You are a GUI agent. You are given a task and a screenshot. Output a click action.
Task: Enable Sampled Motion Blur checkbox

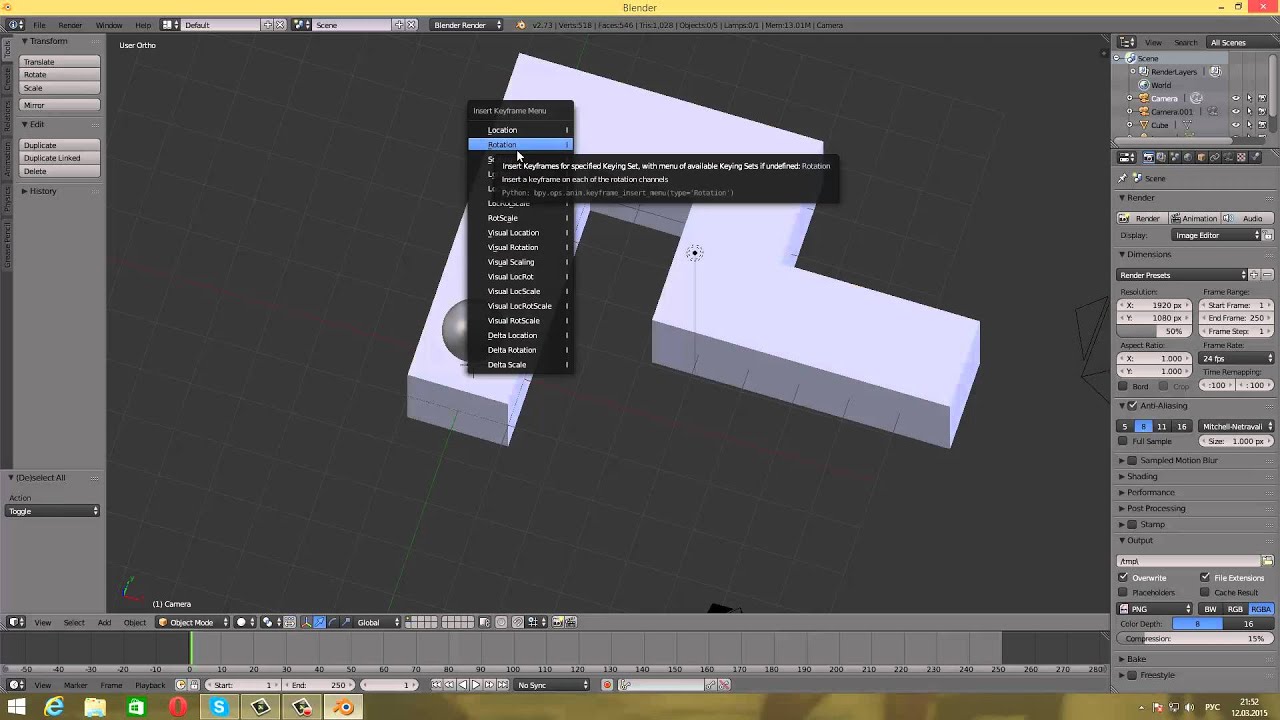[1132, 461]
